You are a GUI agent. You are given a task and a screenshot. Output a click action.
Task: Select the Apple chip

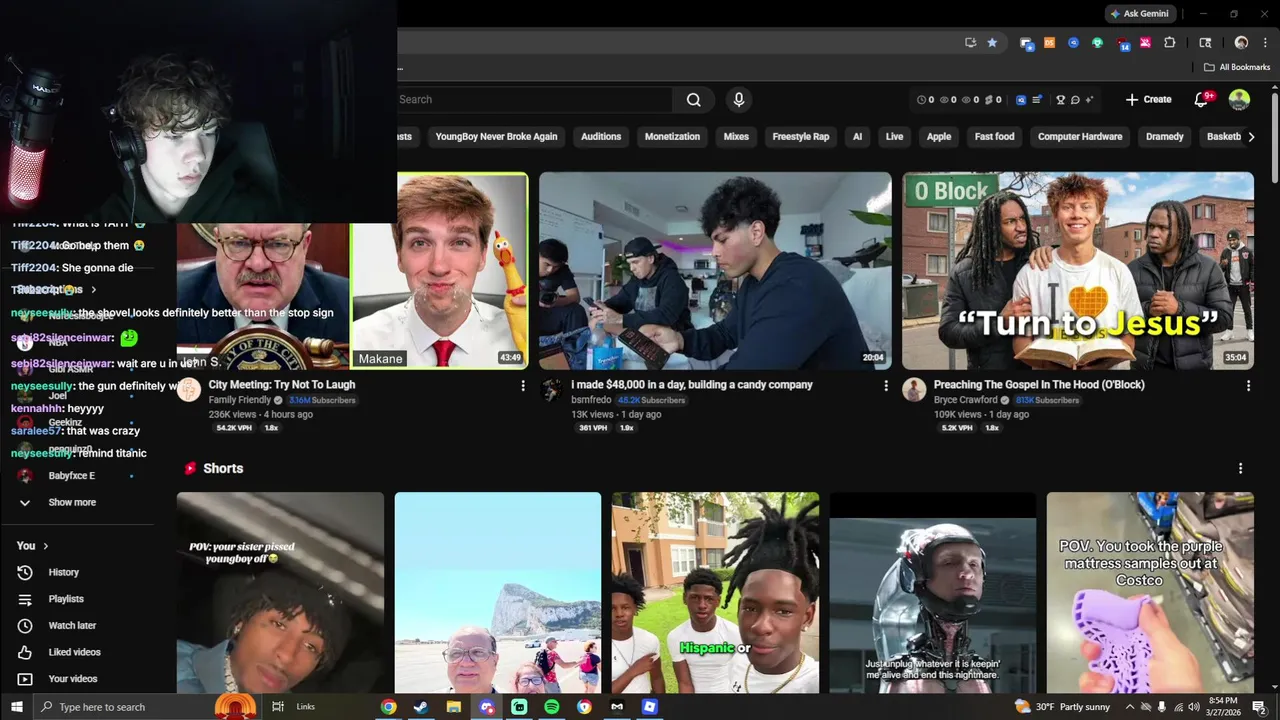[x=939, y=136]
